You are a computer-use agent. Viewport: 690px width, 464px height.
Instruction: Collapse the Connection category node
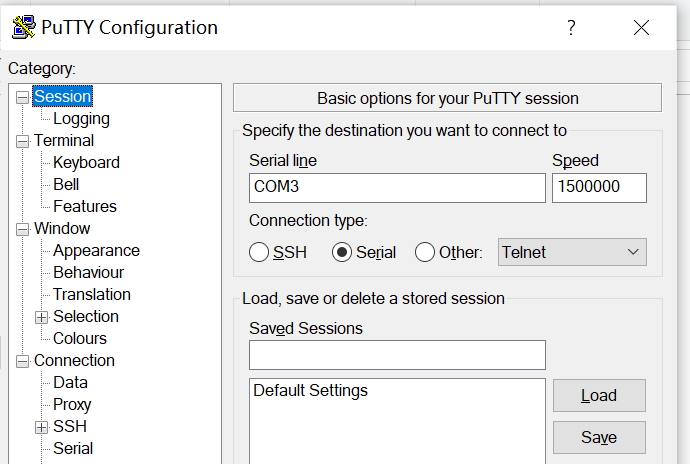(x=22, y=361)
